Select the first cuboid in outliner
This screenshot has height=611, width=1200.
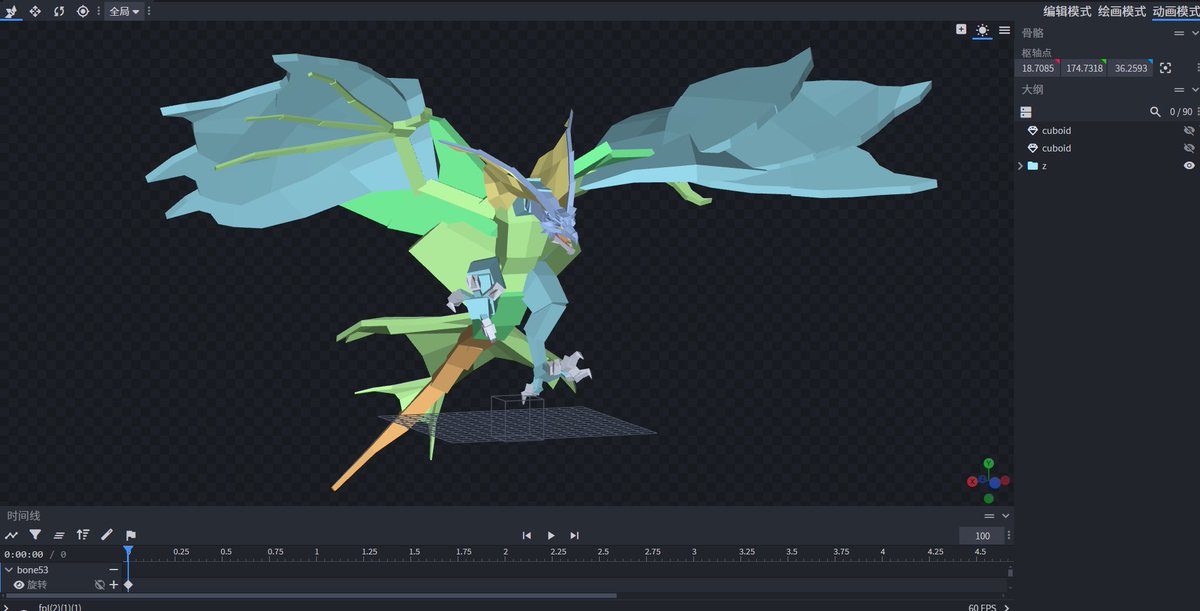(1056, 131)
